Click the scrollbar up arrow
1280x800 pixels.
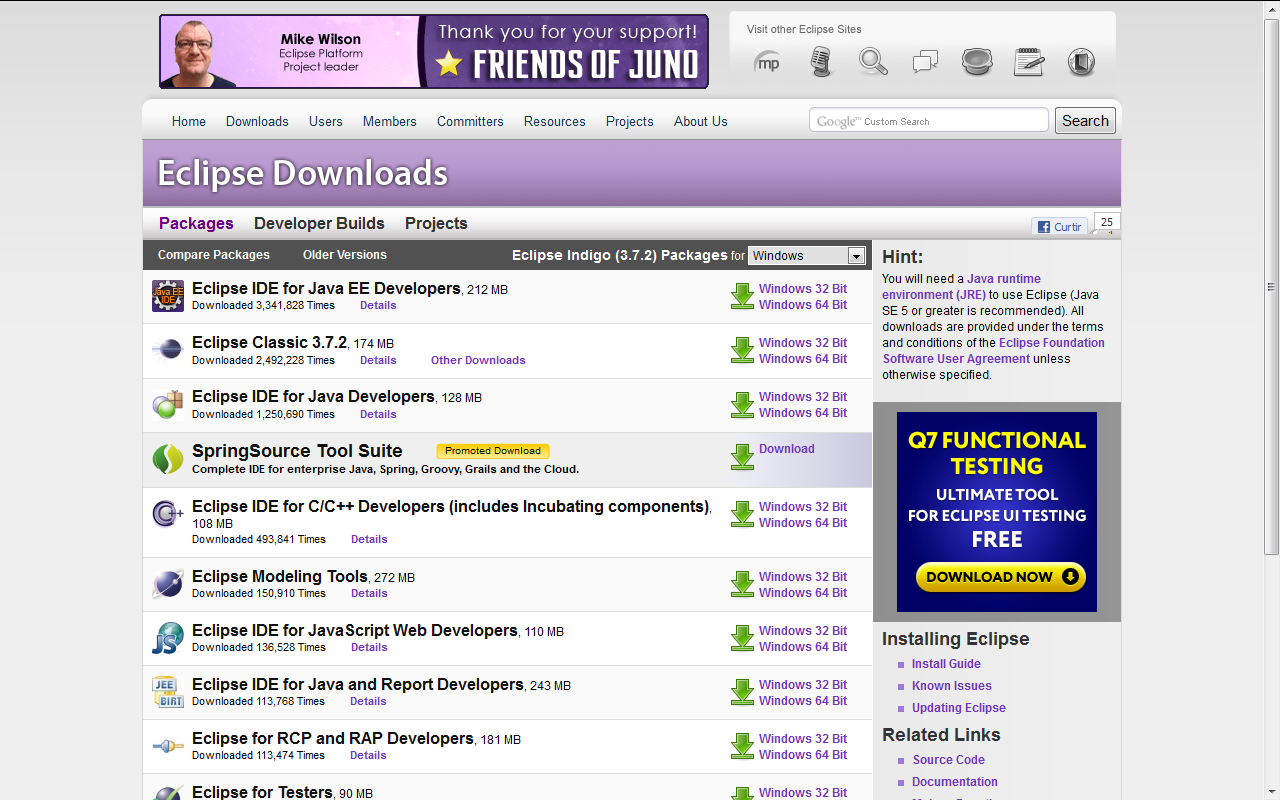pyautogui.click(x=1271, y=8)
